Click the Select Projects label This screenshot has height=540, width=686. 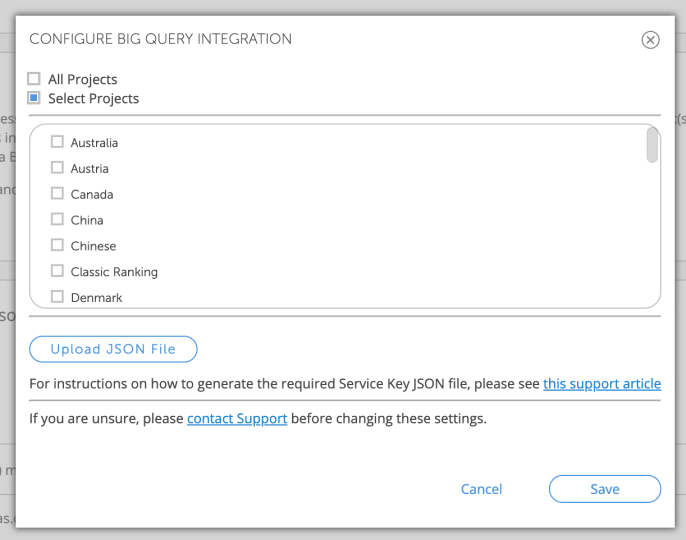tap(94, 99)
